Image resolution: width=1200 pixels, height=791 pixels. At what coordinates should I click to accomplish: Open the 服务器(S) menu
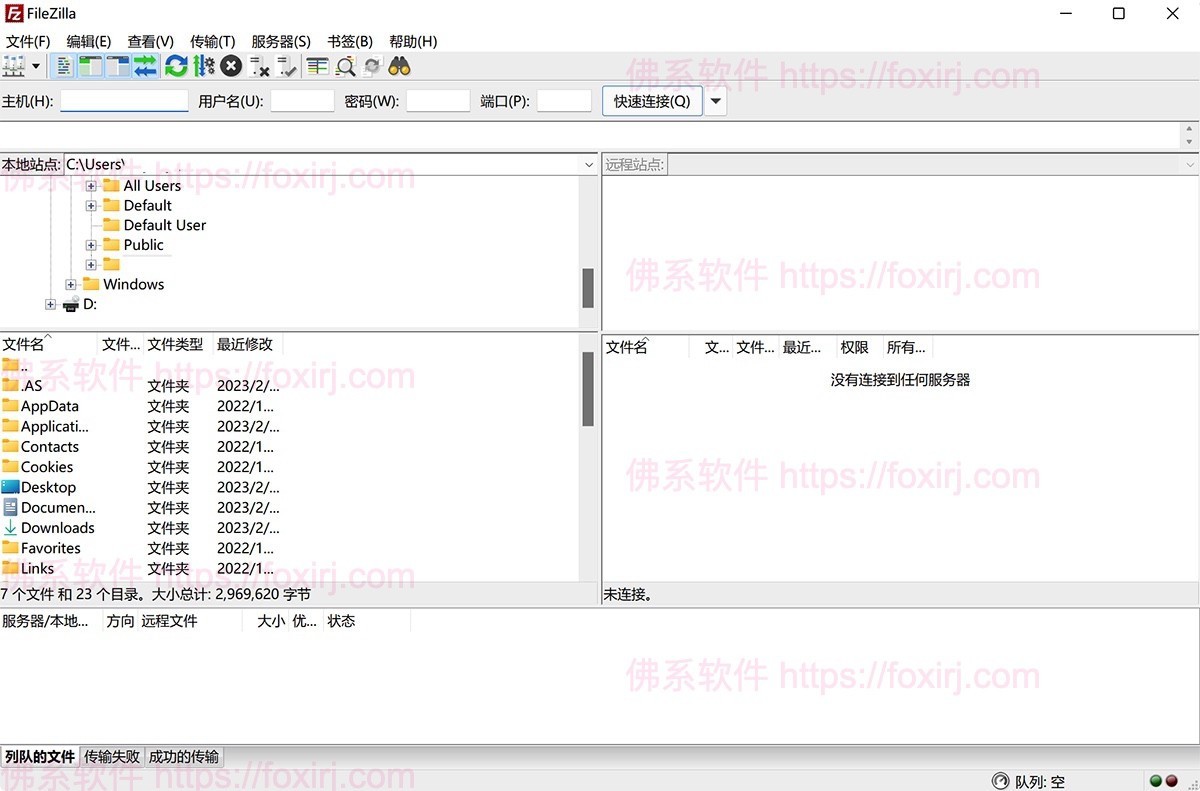[280, 41]
